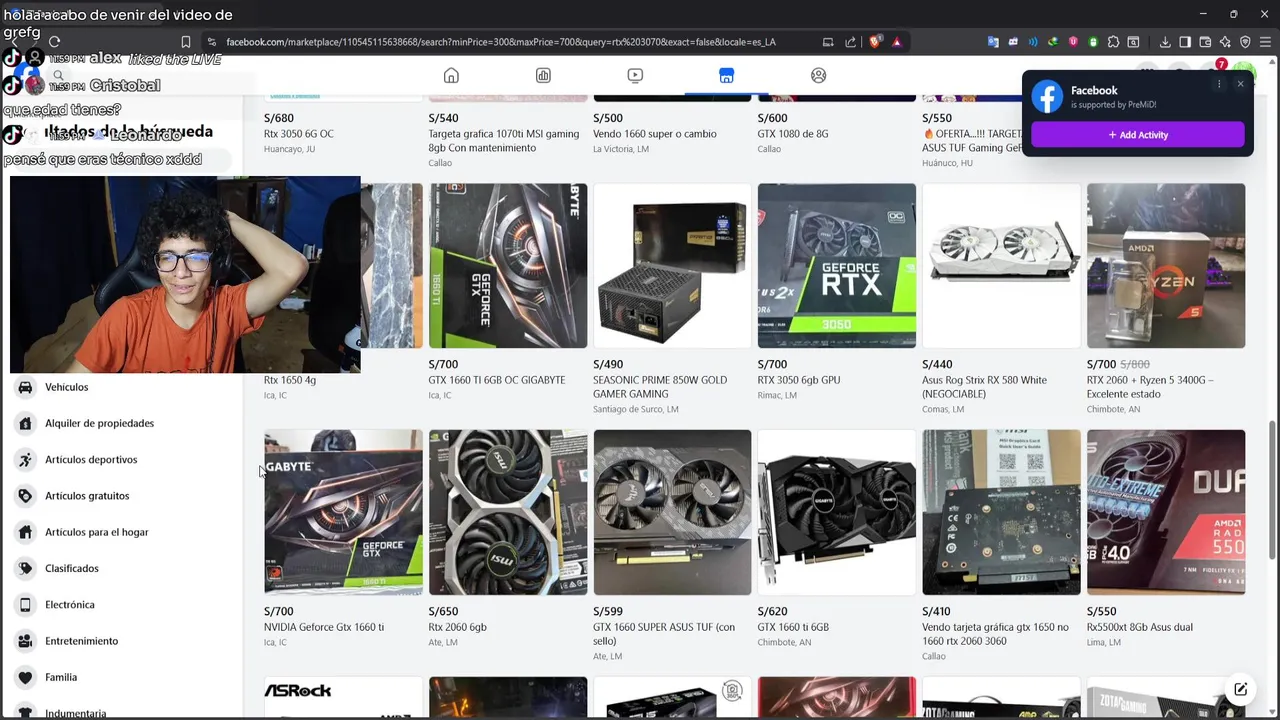Close the PreMiD Facebook popup
Image resolution: width=1280 pixels, height=720 pixels.
pyautogui.click(x=1240, y=84)
